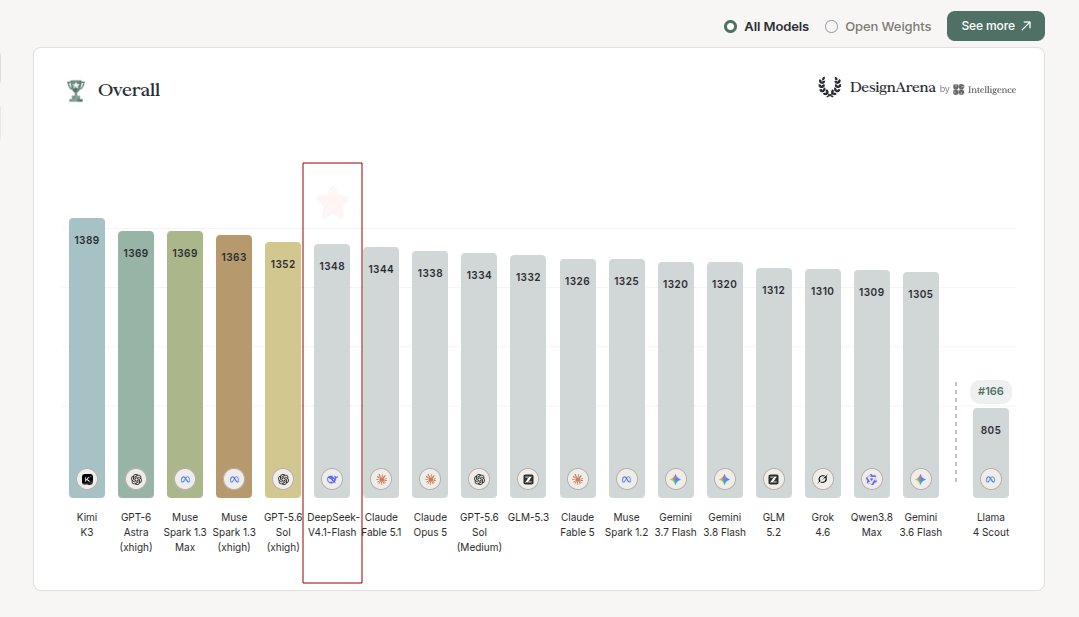The height and width of the screenshot is (617, 1079).
Task: Click the score 1363
Action: tap(234, 257)
